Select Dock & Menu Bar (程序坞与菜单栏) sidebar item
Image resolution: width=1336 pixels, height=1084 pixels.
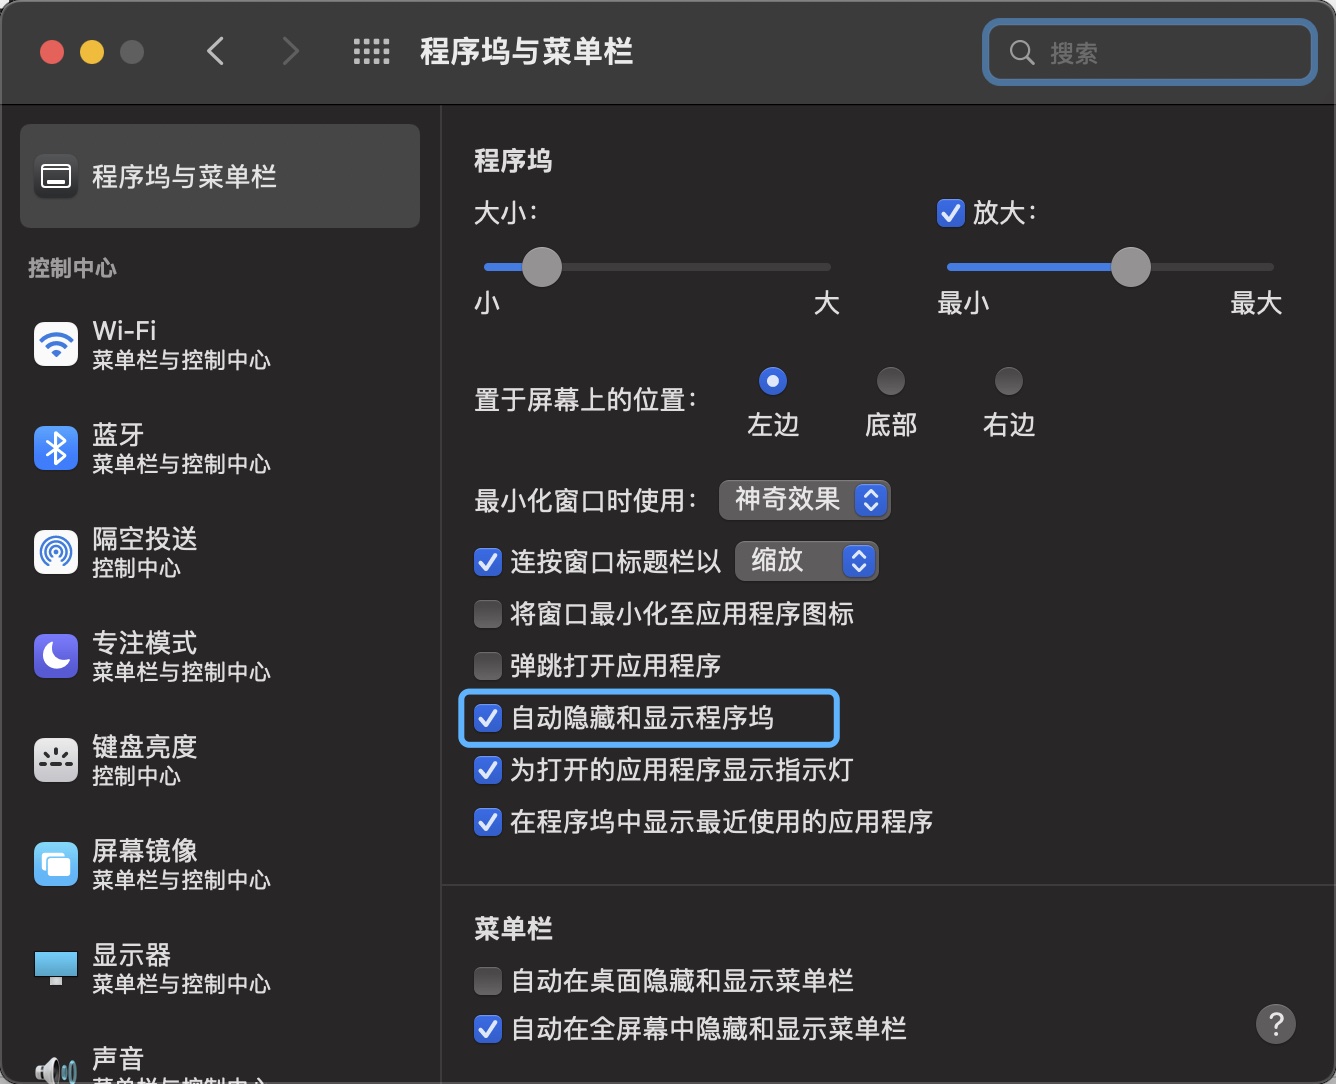click(x=220, y=177)
